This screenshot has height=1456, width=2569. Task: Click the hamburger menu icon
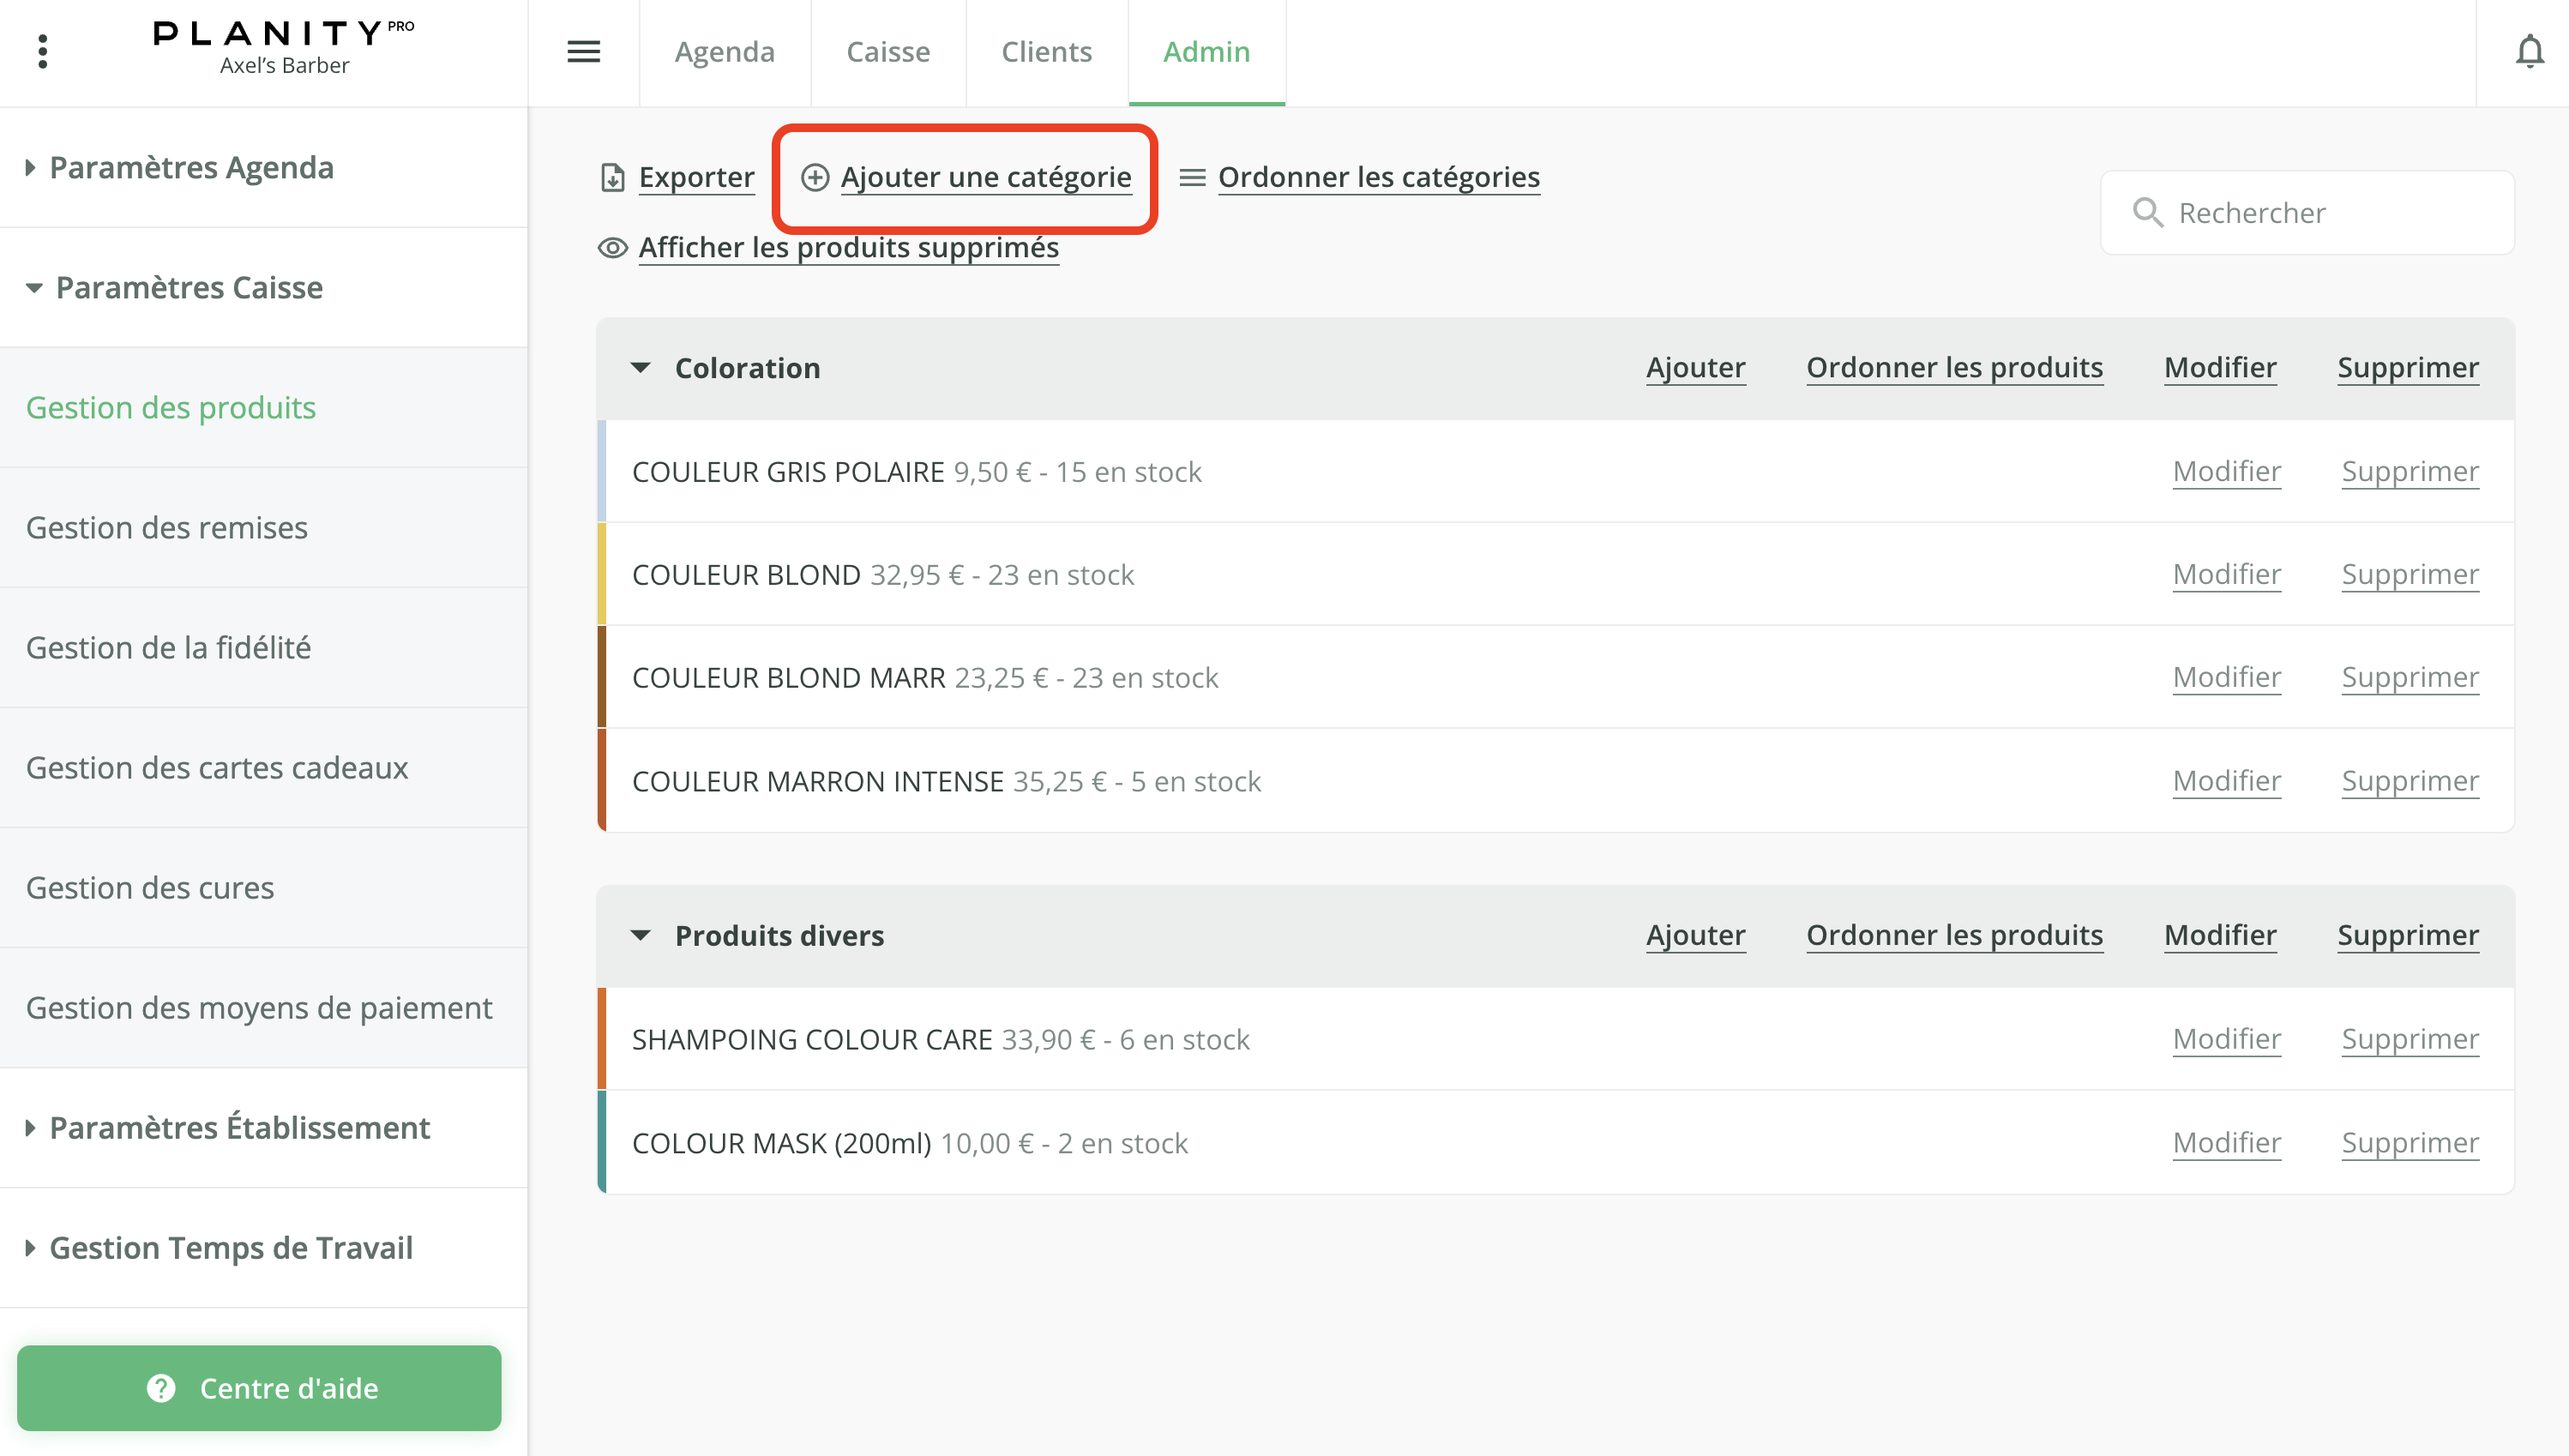(x=583, y=52)
